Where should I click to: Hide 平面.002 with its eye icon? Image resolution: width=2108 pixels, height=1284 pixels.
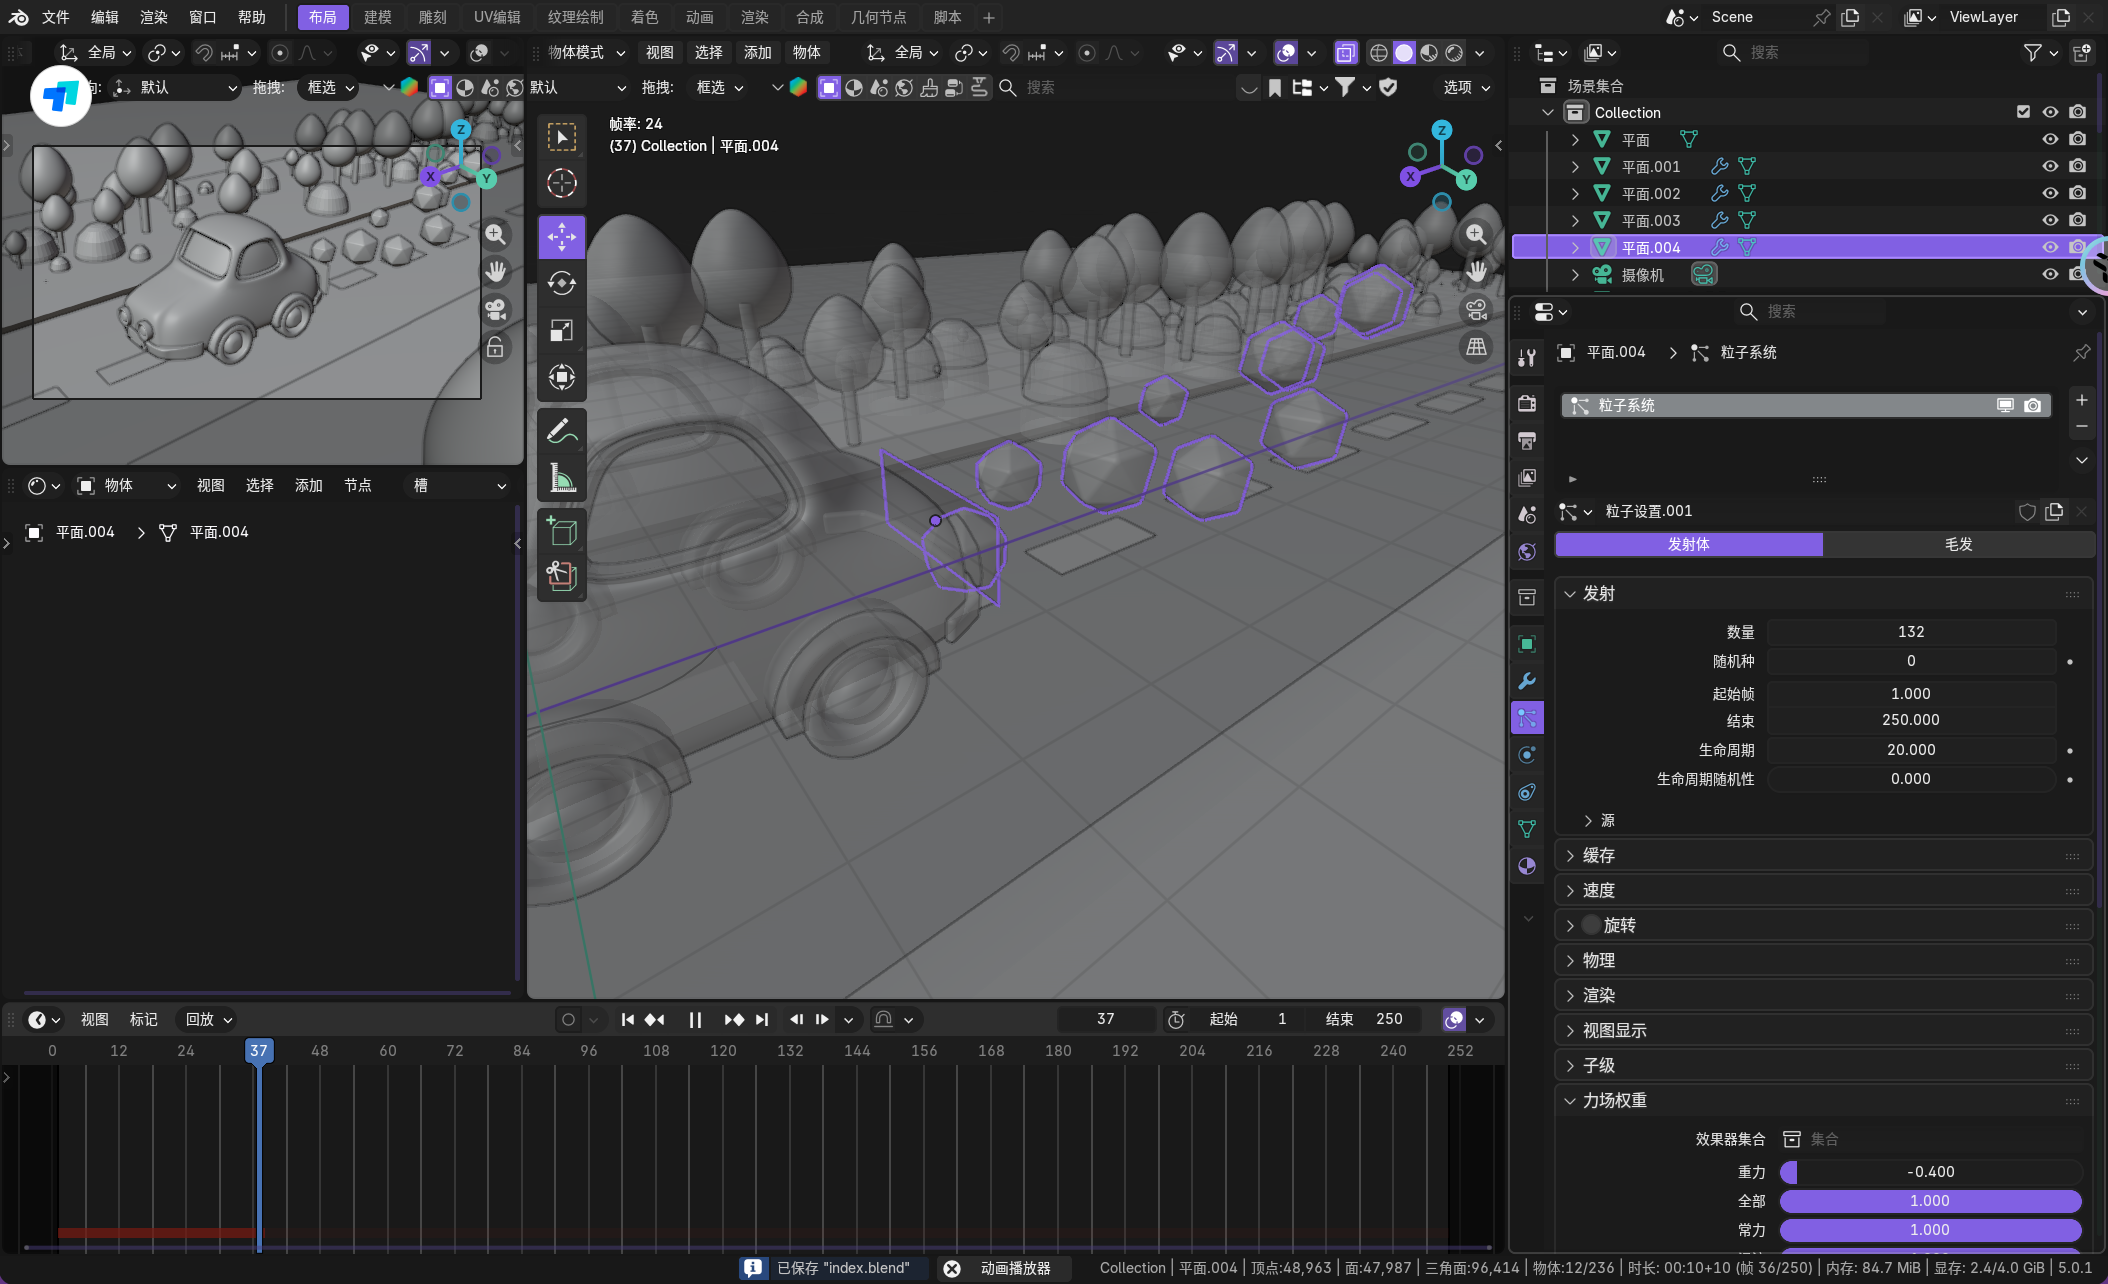tap(2050, 193)
